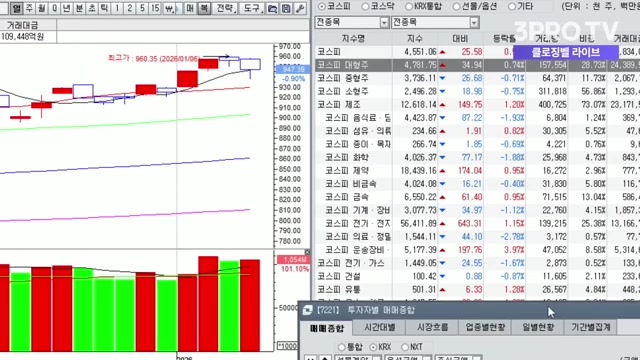This screenshot has width=640, height=360.
Task: Open the 일별현황 tab
Action: 538,327
